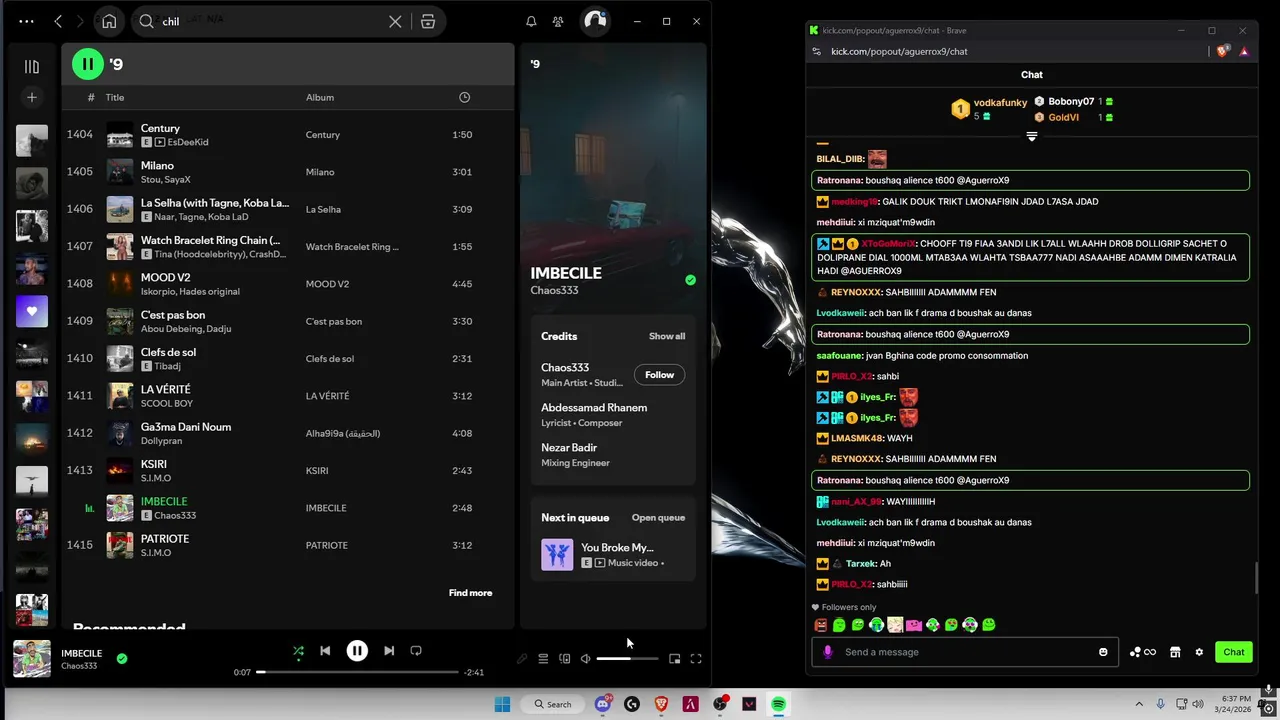Open IMBECILE title in Now Playing panel
Screen dimensions: 1280x720
point(566,273)
